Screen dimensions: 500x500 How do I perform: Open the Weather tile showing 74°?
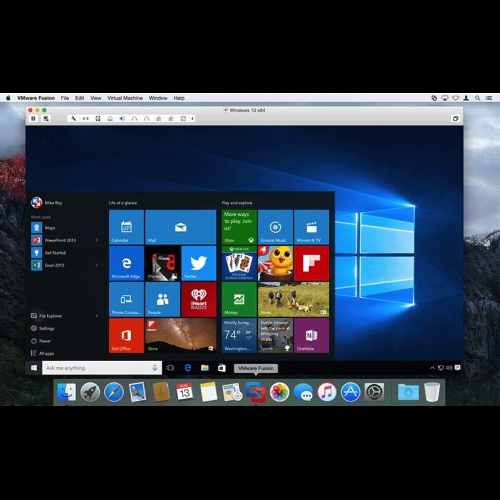(239, 335)
